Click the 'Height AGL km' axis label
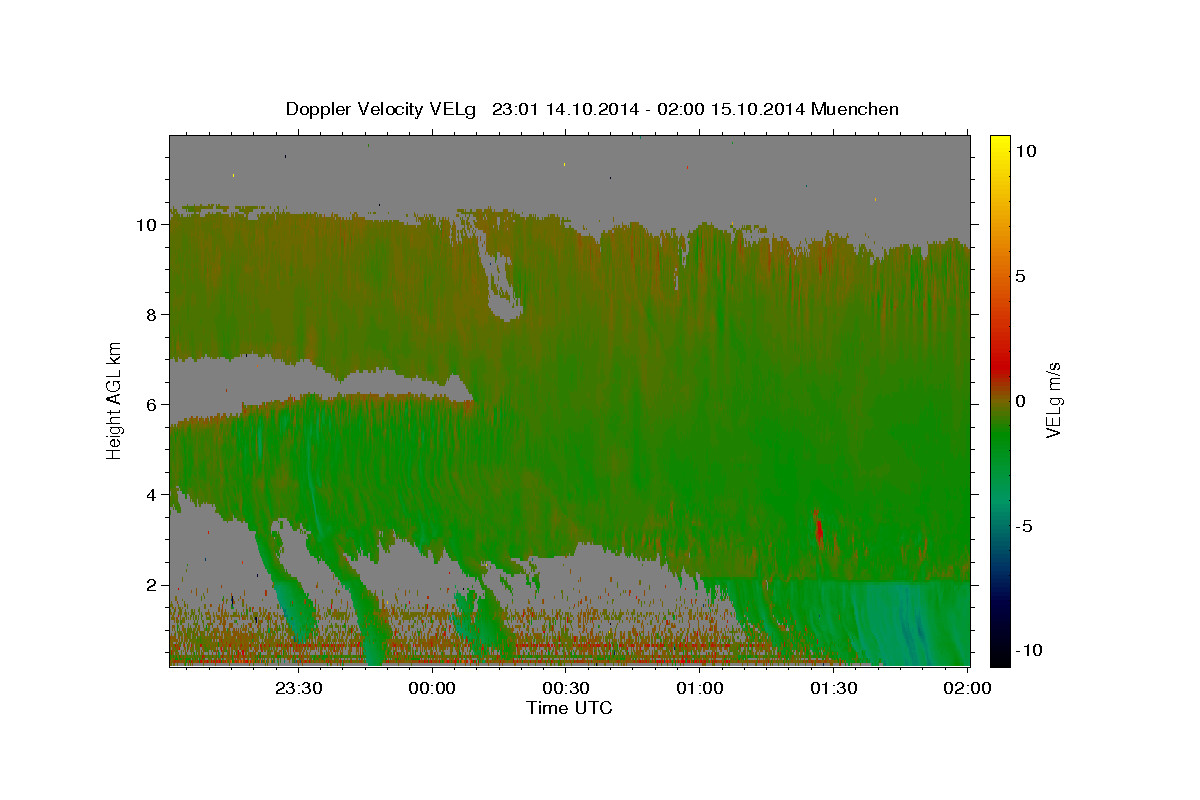Viewport: 1200px width, 800px height. [114, 400]
